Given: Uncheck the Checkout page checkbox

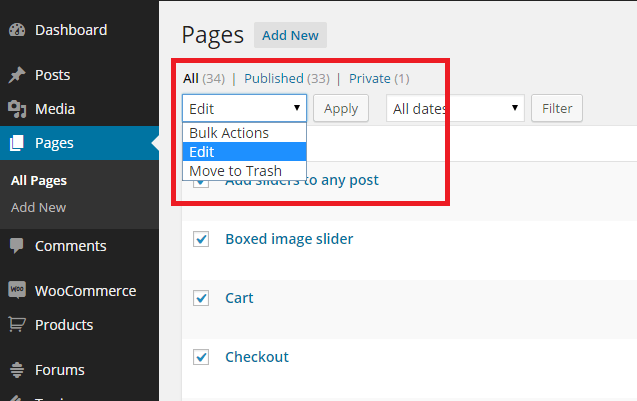Looking at the screenshot, I should [x=201, y=357].
